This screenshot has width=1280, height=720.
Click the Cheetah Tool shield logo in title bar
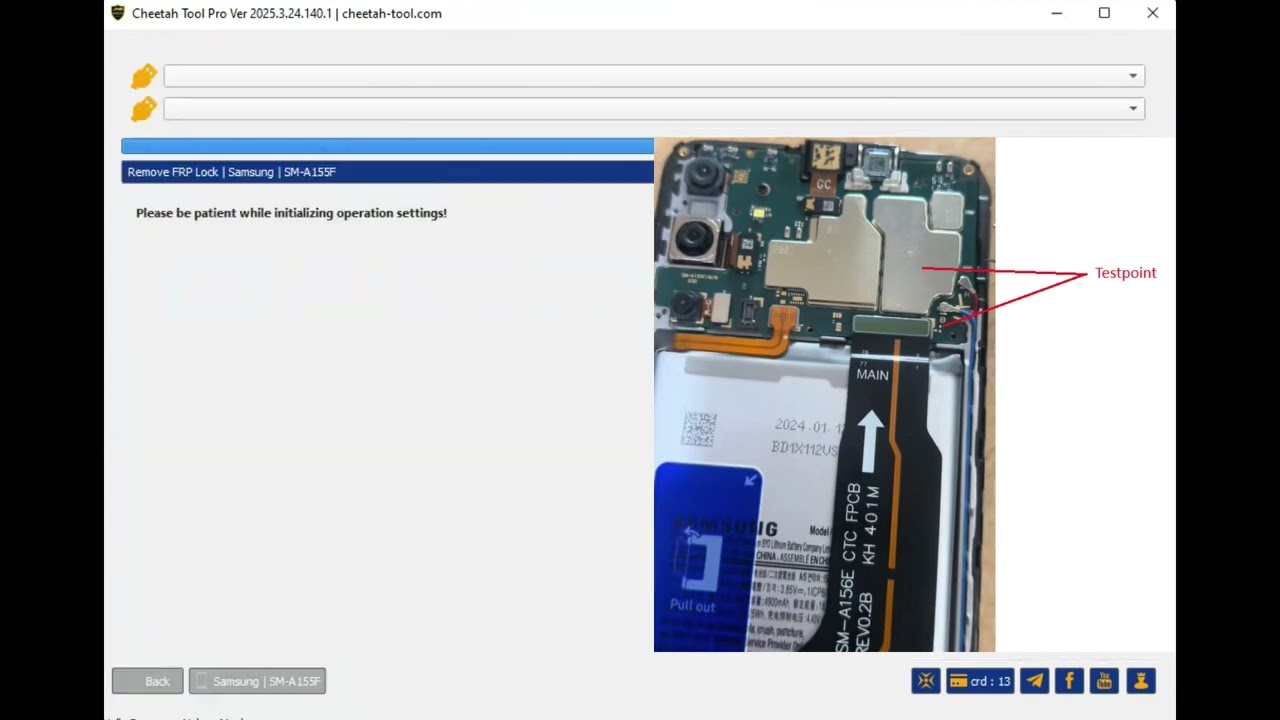118,13
